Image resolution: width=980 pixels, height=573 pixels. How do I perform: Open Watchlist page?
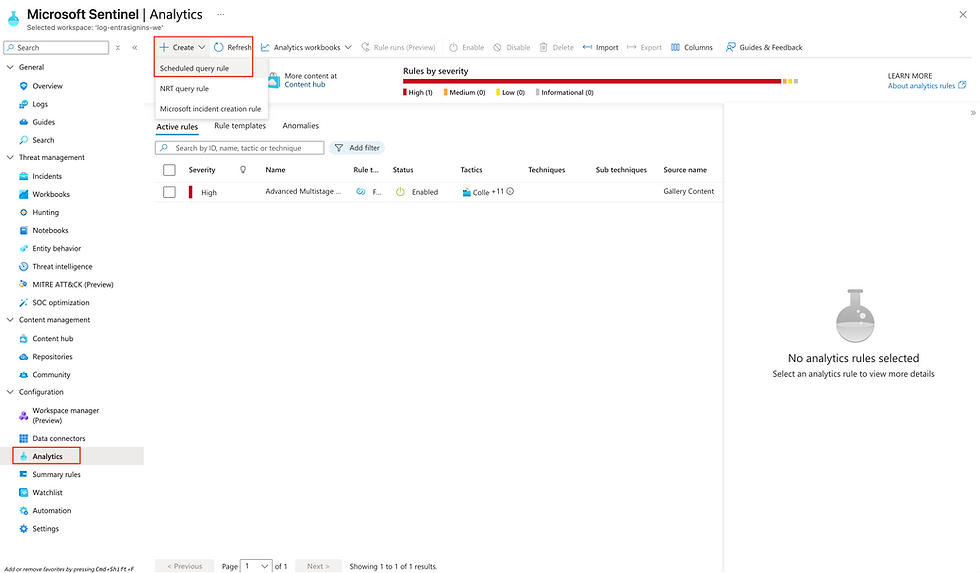tap(47, 493)
